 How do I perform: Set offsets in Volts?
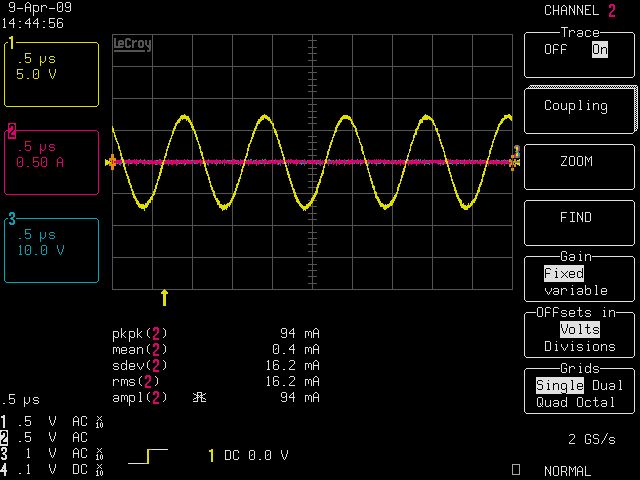(580, 329)
